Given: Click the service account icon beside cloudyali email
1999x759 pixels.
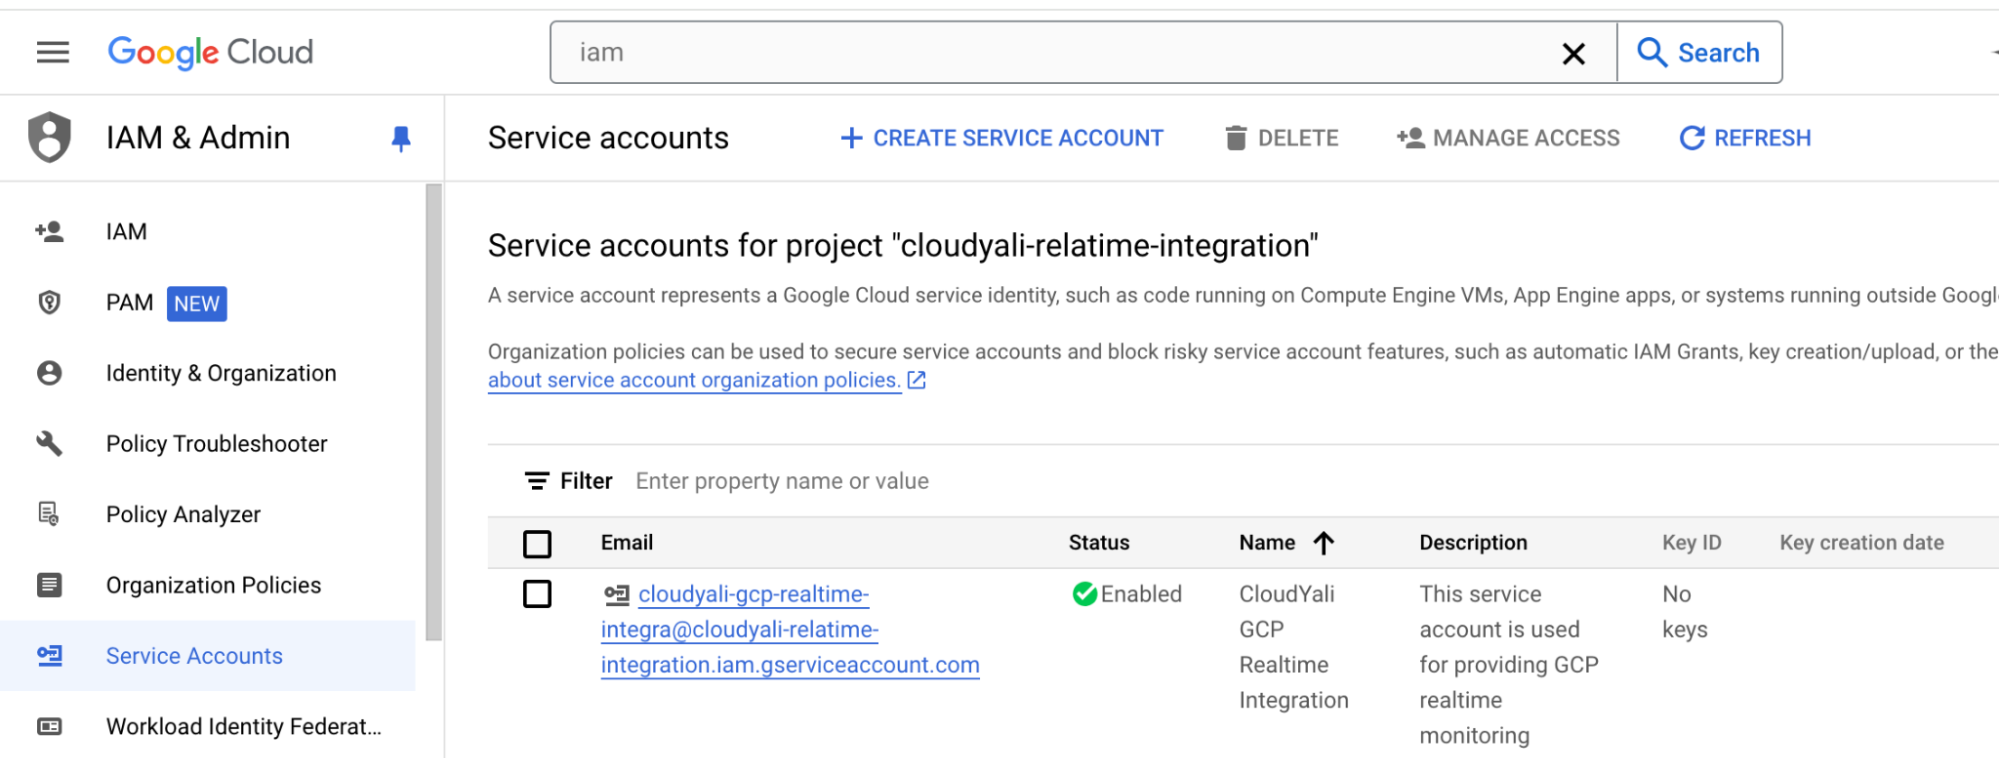Looking at the screenshot, I should [x=616, y=595].
